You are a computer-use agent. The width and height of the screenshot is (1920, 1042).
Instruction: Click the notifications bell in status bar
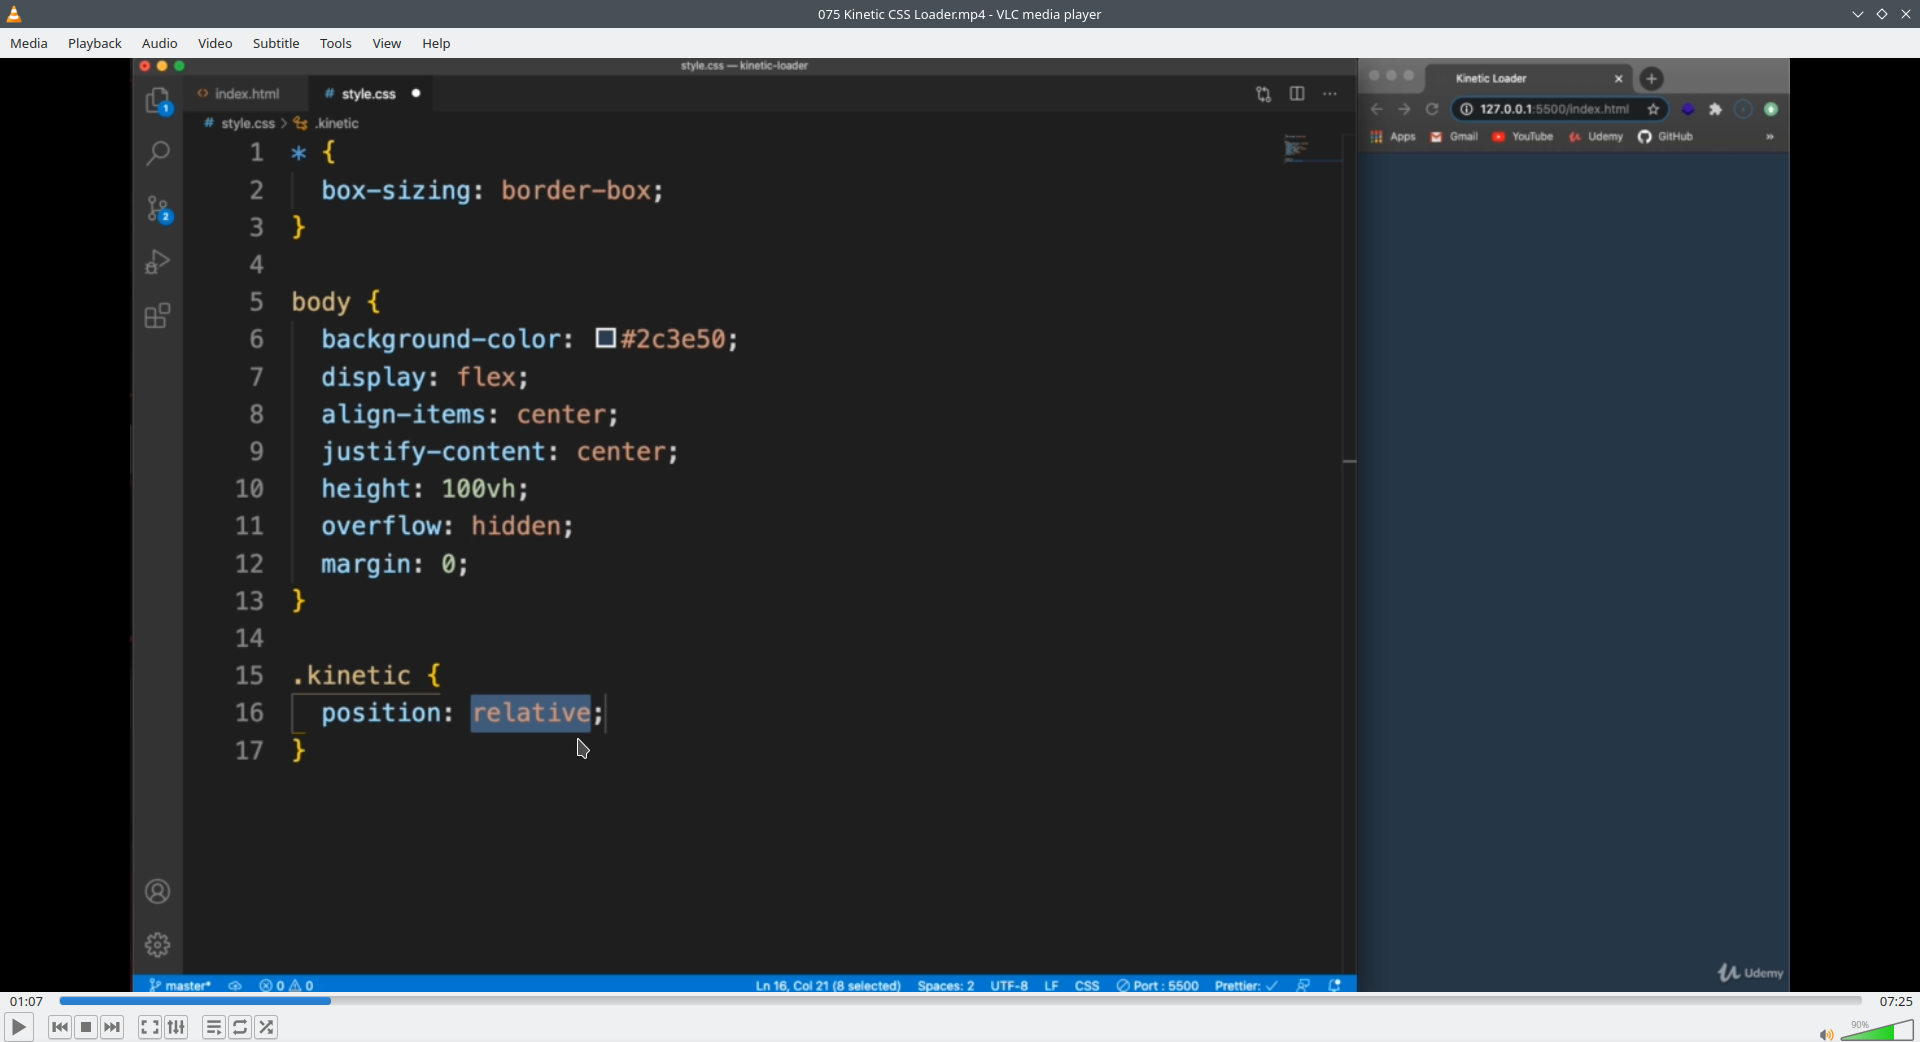pyautogui.click(x=1334, y=986)
